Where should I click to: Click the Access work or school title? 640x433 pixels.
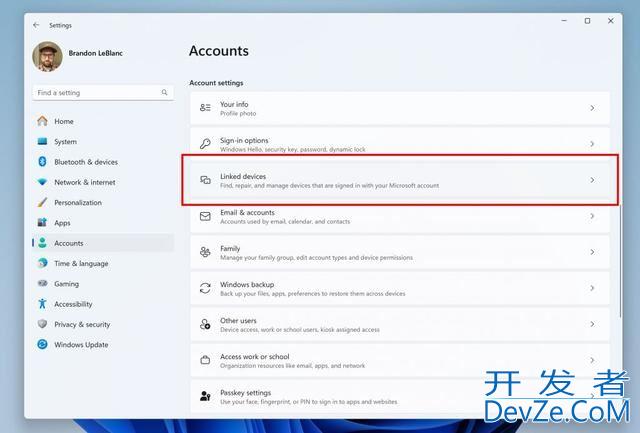tap(255, 357)
